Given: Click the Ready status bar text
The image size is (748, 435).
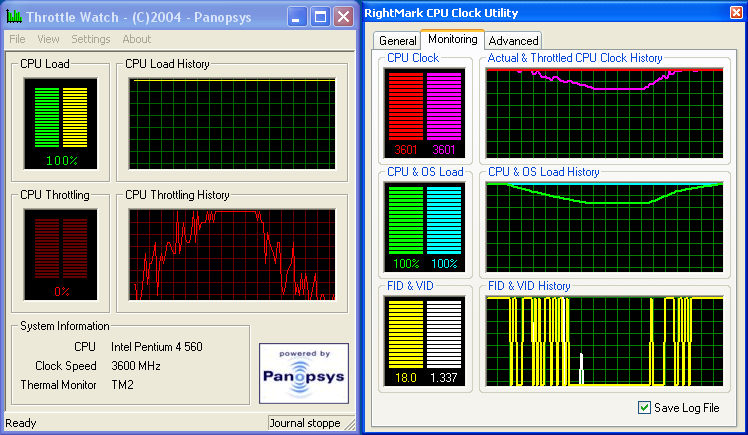Looking at the screenshot, I should pos(21,423).
